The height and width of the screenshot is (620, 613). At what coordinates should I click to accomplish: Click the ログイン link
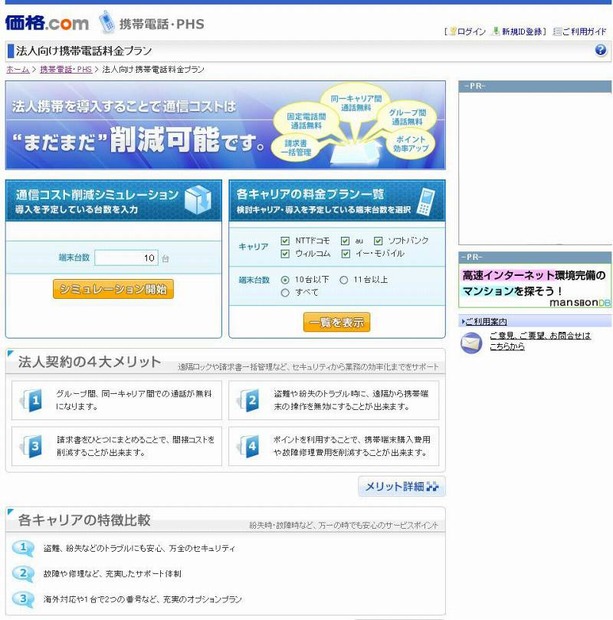(x=471, y=31)
